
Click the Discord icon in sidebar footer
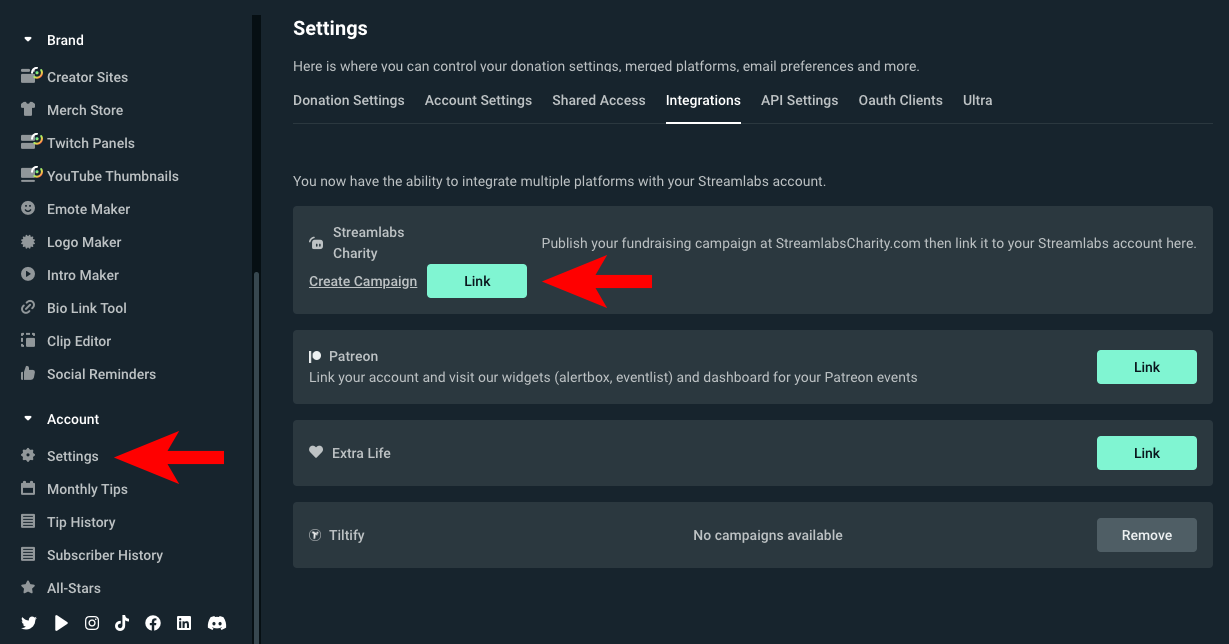point(216,623)
